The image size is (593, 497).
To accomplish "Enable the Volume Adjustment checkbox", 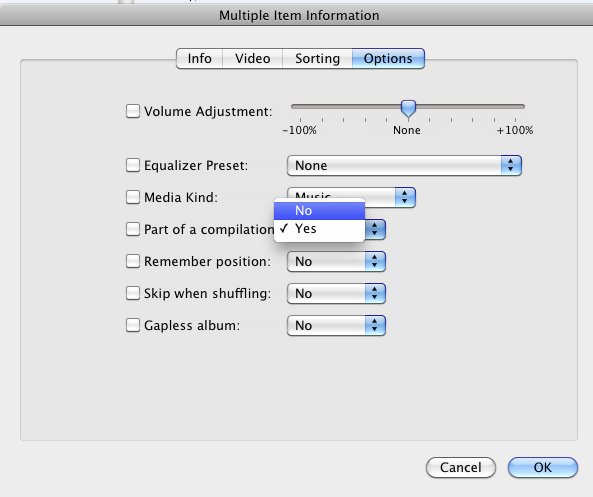I will pos(133,111).
